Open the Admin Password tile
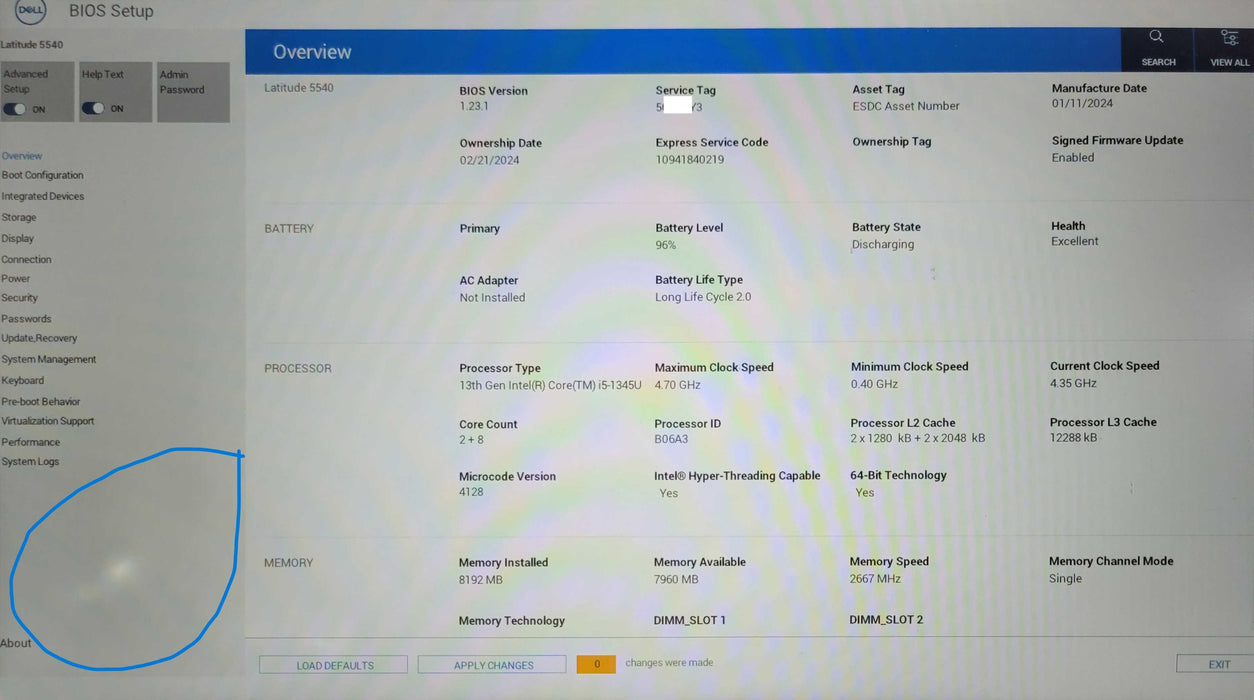 193,92
